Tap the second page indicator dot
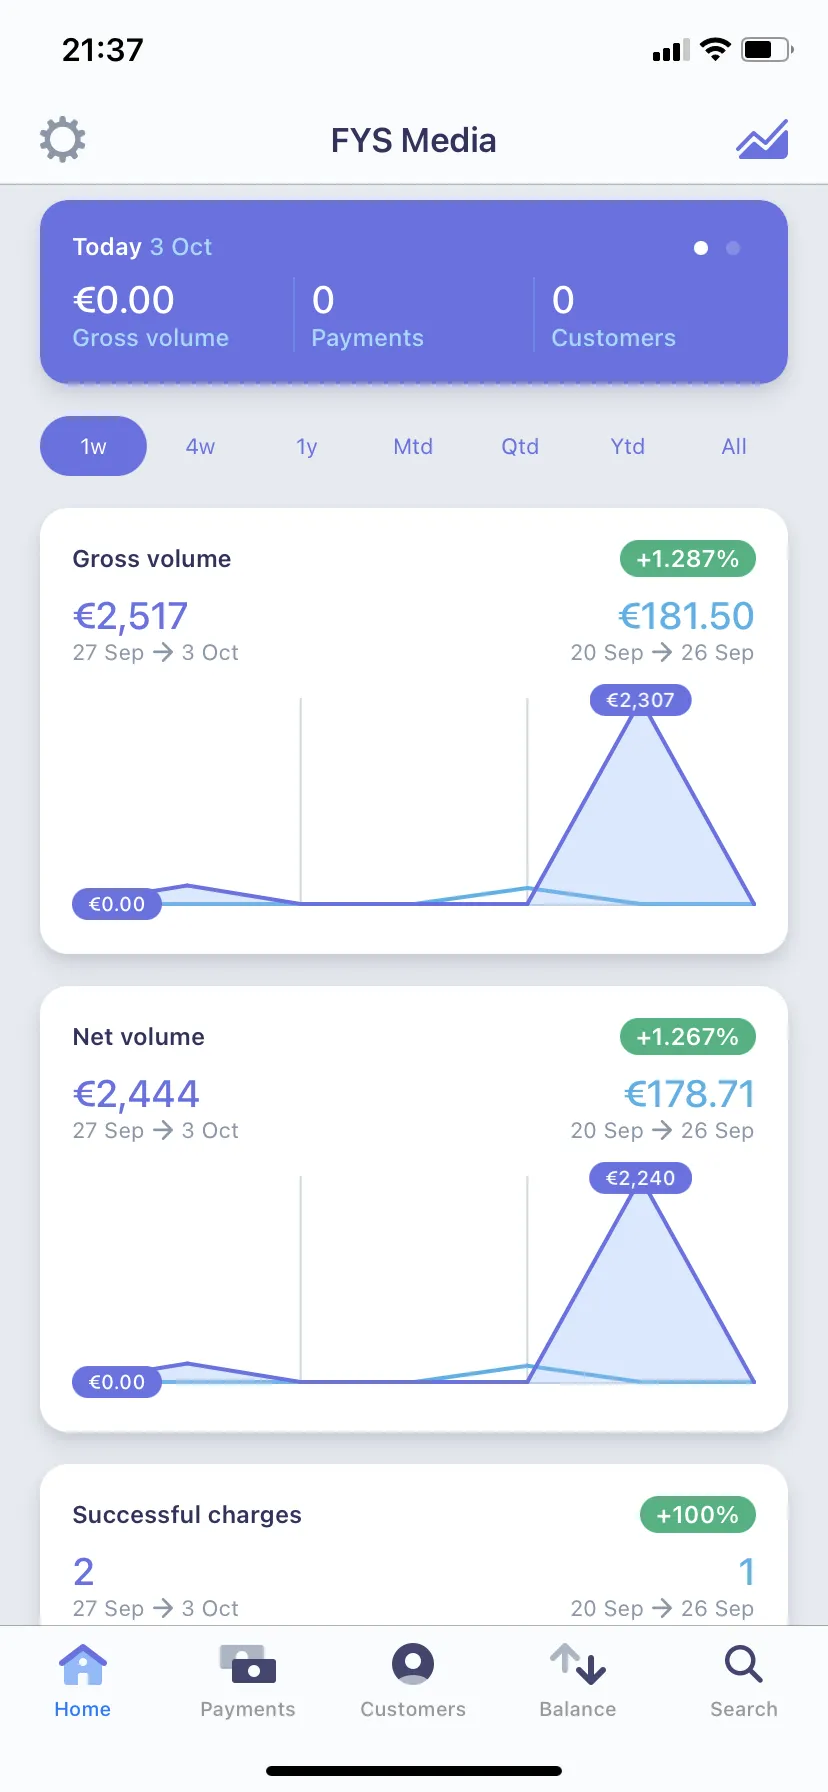Screen dimensions: 828x1792 pyautogui.click(x=733, y=248)
